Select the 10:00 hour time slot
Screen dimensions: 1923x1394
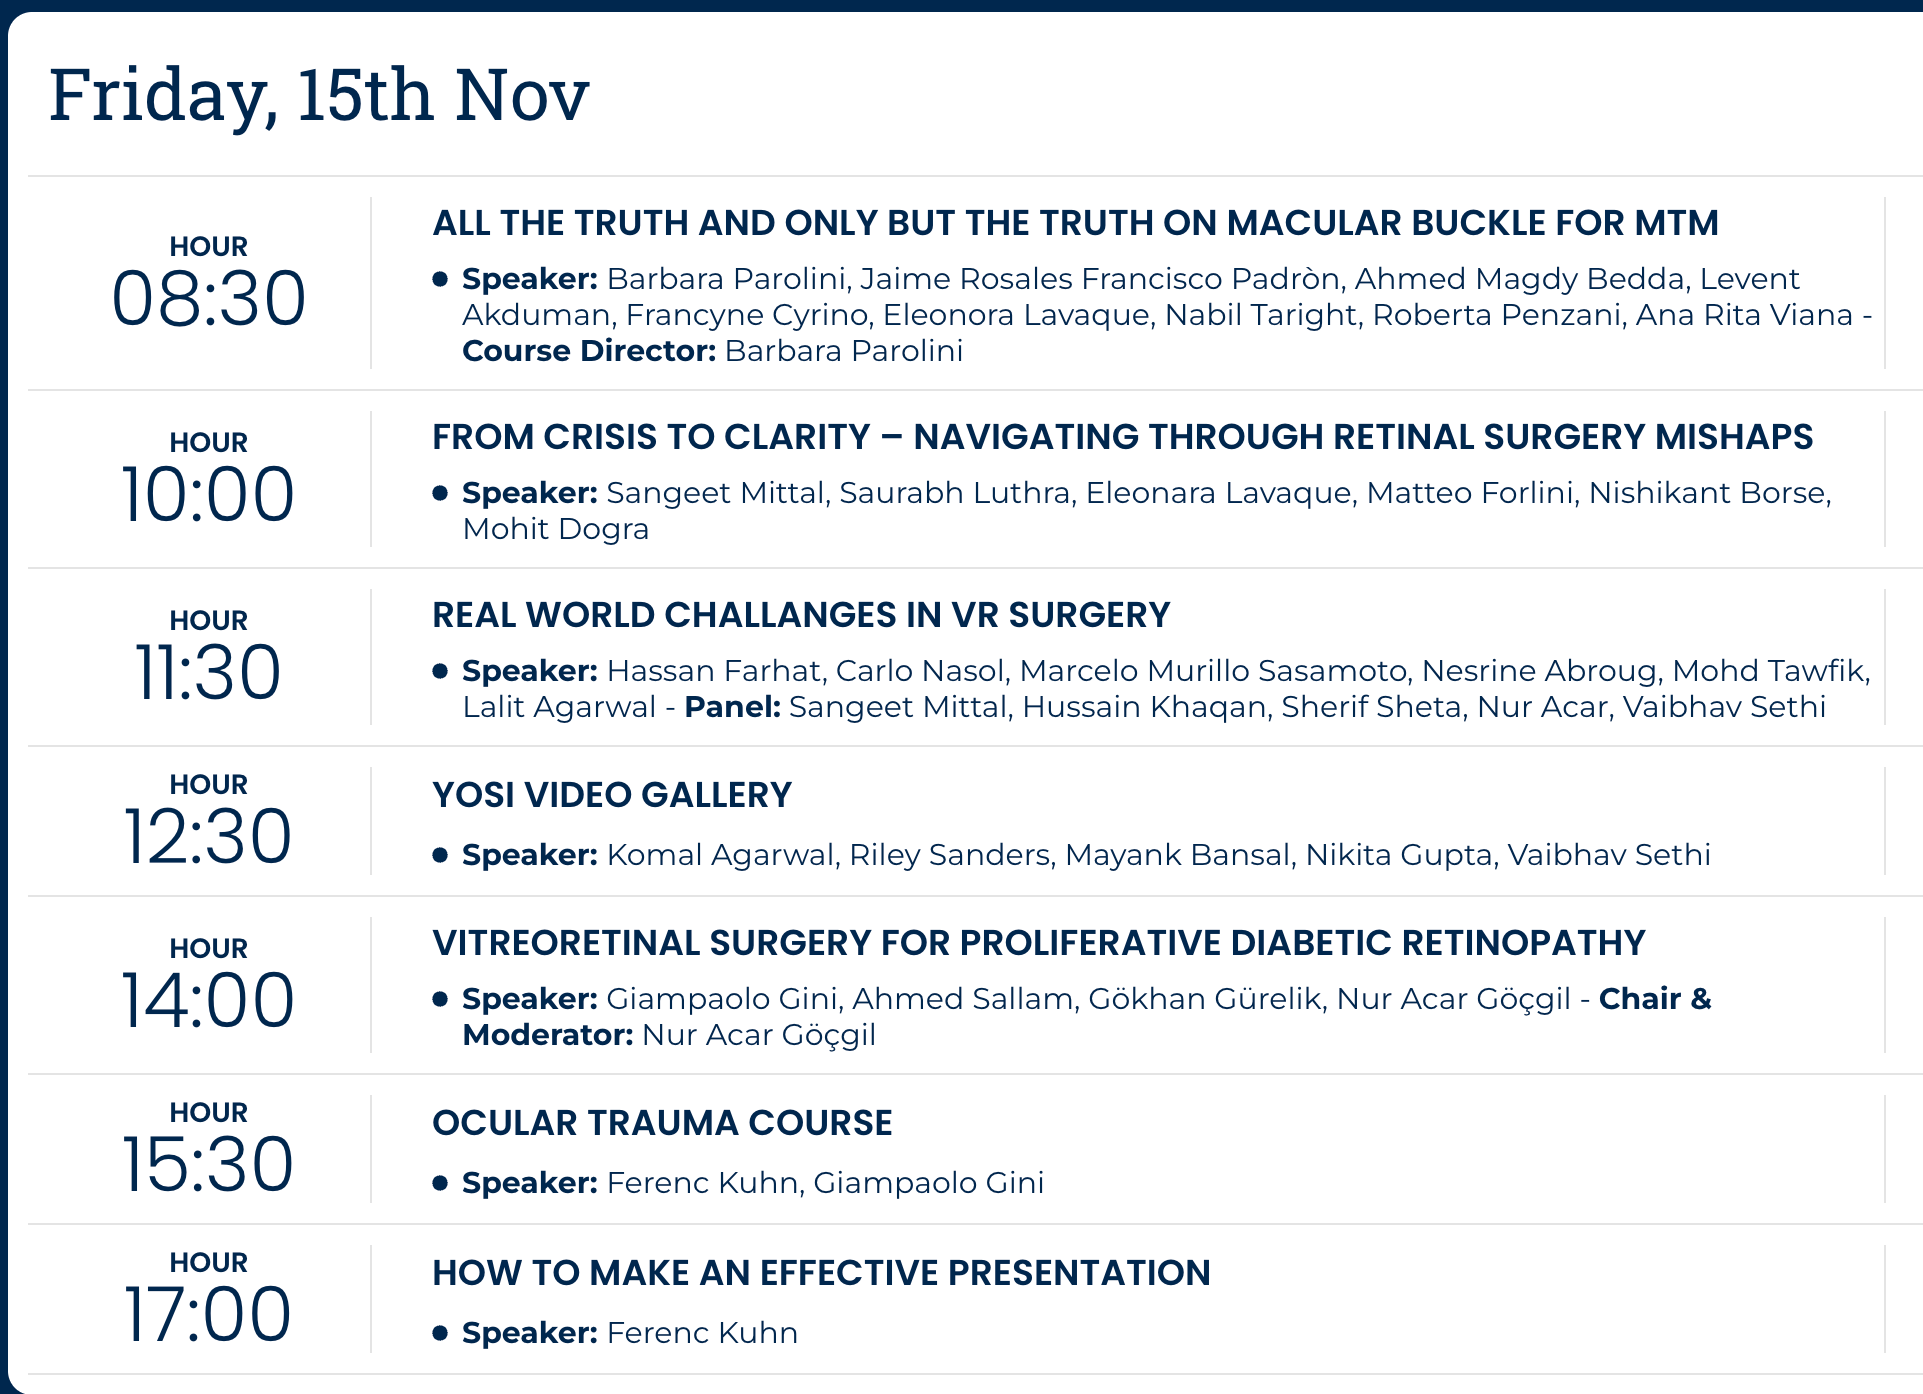208,479
